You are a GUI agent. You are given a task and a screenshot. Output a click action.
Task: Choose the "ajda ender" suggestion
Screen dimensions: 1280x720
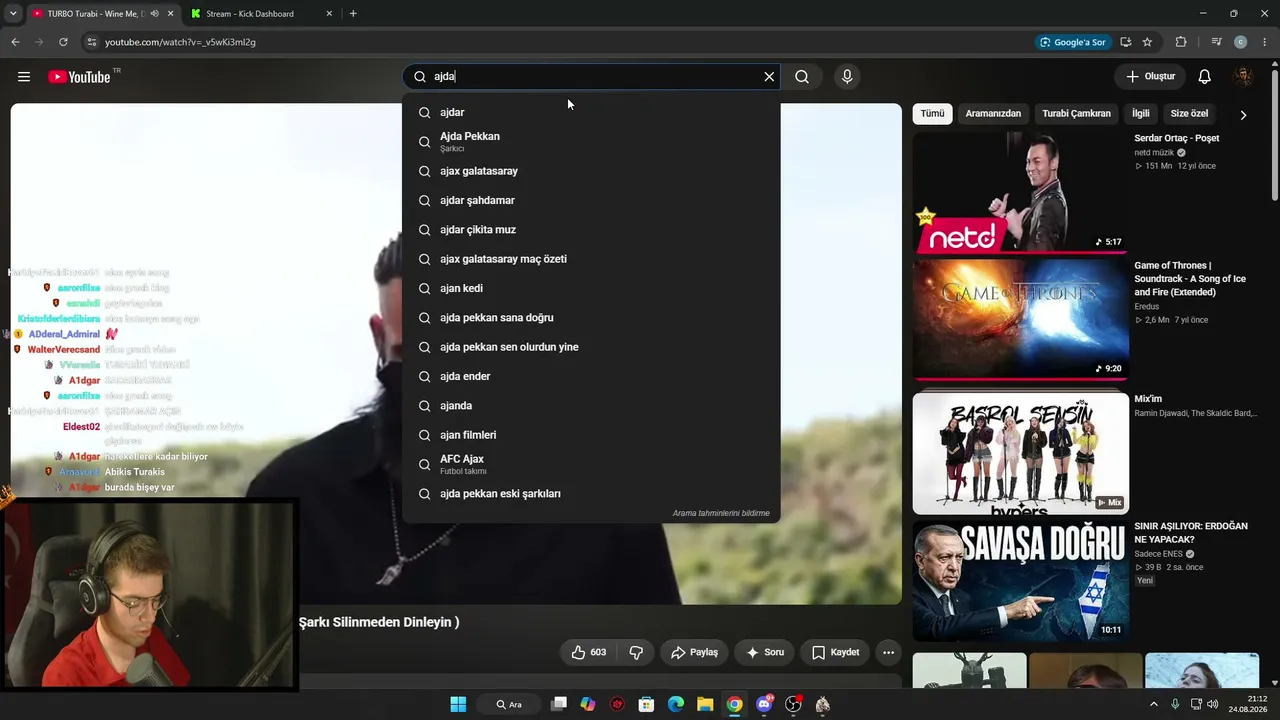[591, 376]
